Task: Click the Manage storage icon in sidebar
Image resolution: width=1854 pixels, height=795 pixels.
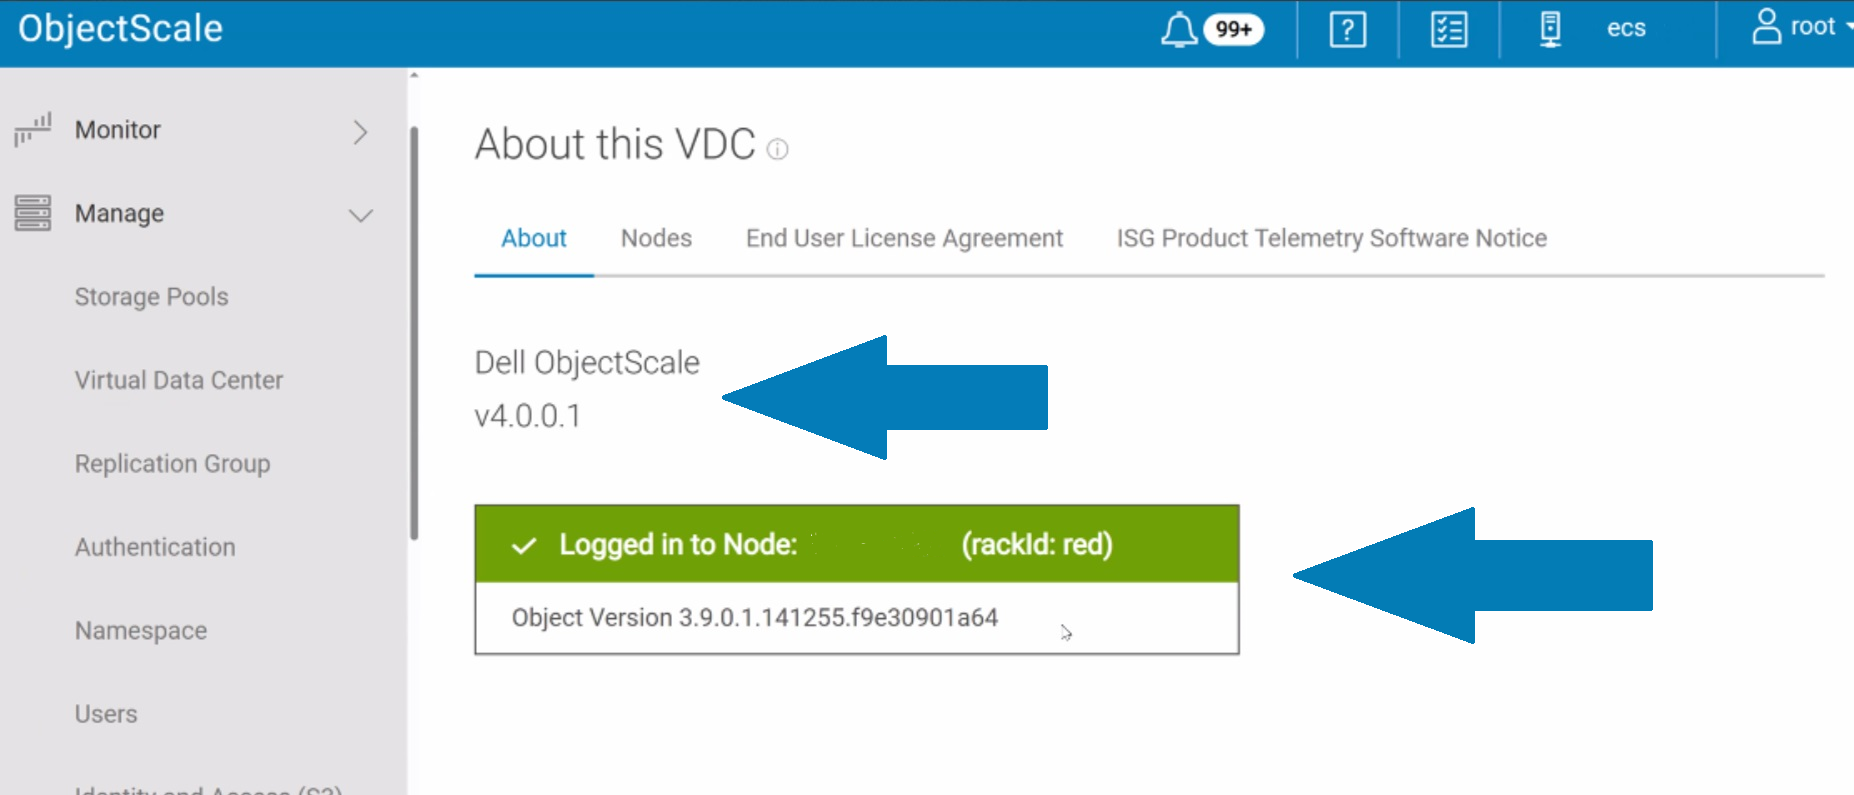Action: tap(32, 213)
